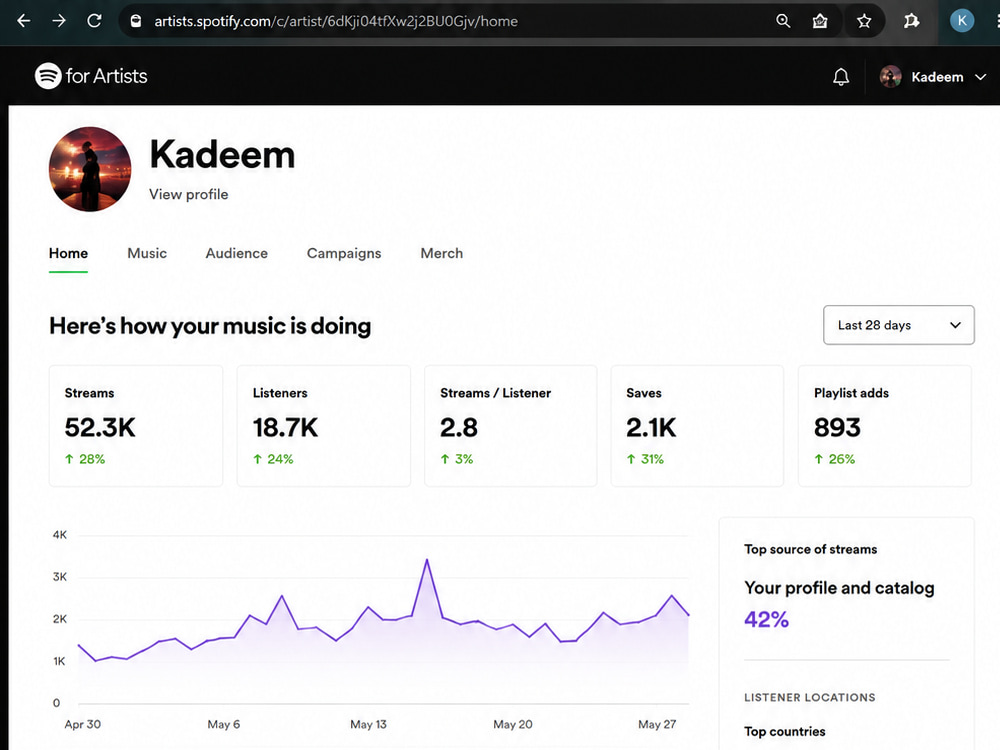The width and height of the screenshot is (1000, 750).
Task: Click the 28% streams increase indicator
Action: pyautogui.click(x=85, y=459)
